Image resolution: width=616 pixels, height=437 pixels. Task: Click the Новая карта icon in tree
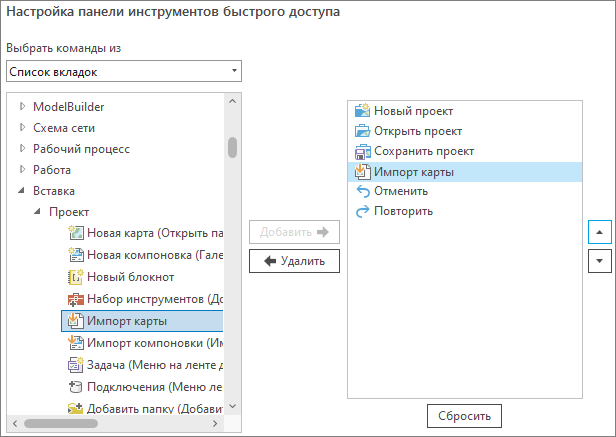[x=75, y=233]
